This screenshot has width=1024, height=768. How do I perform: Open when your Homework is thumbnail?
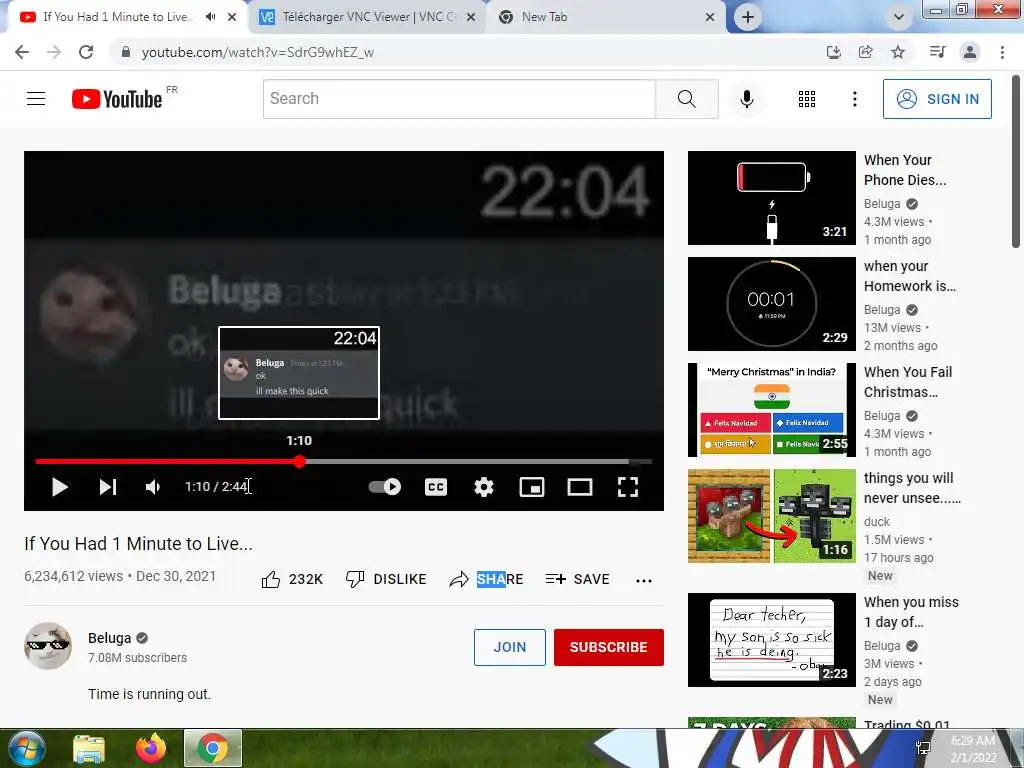point(771,304)
